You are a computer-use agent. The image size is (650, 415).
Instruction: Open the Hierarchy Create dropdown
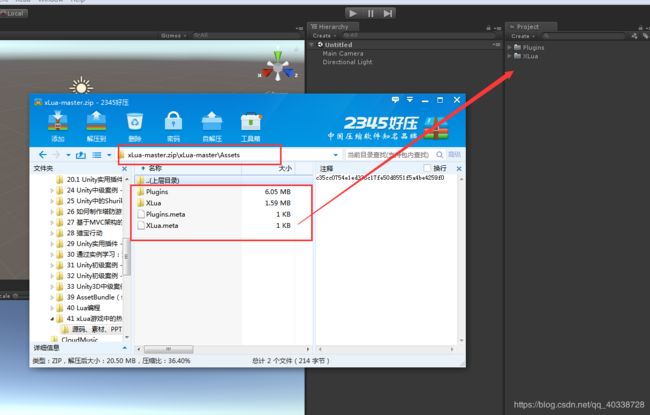tap(324, 36)
